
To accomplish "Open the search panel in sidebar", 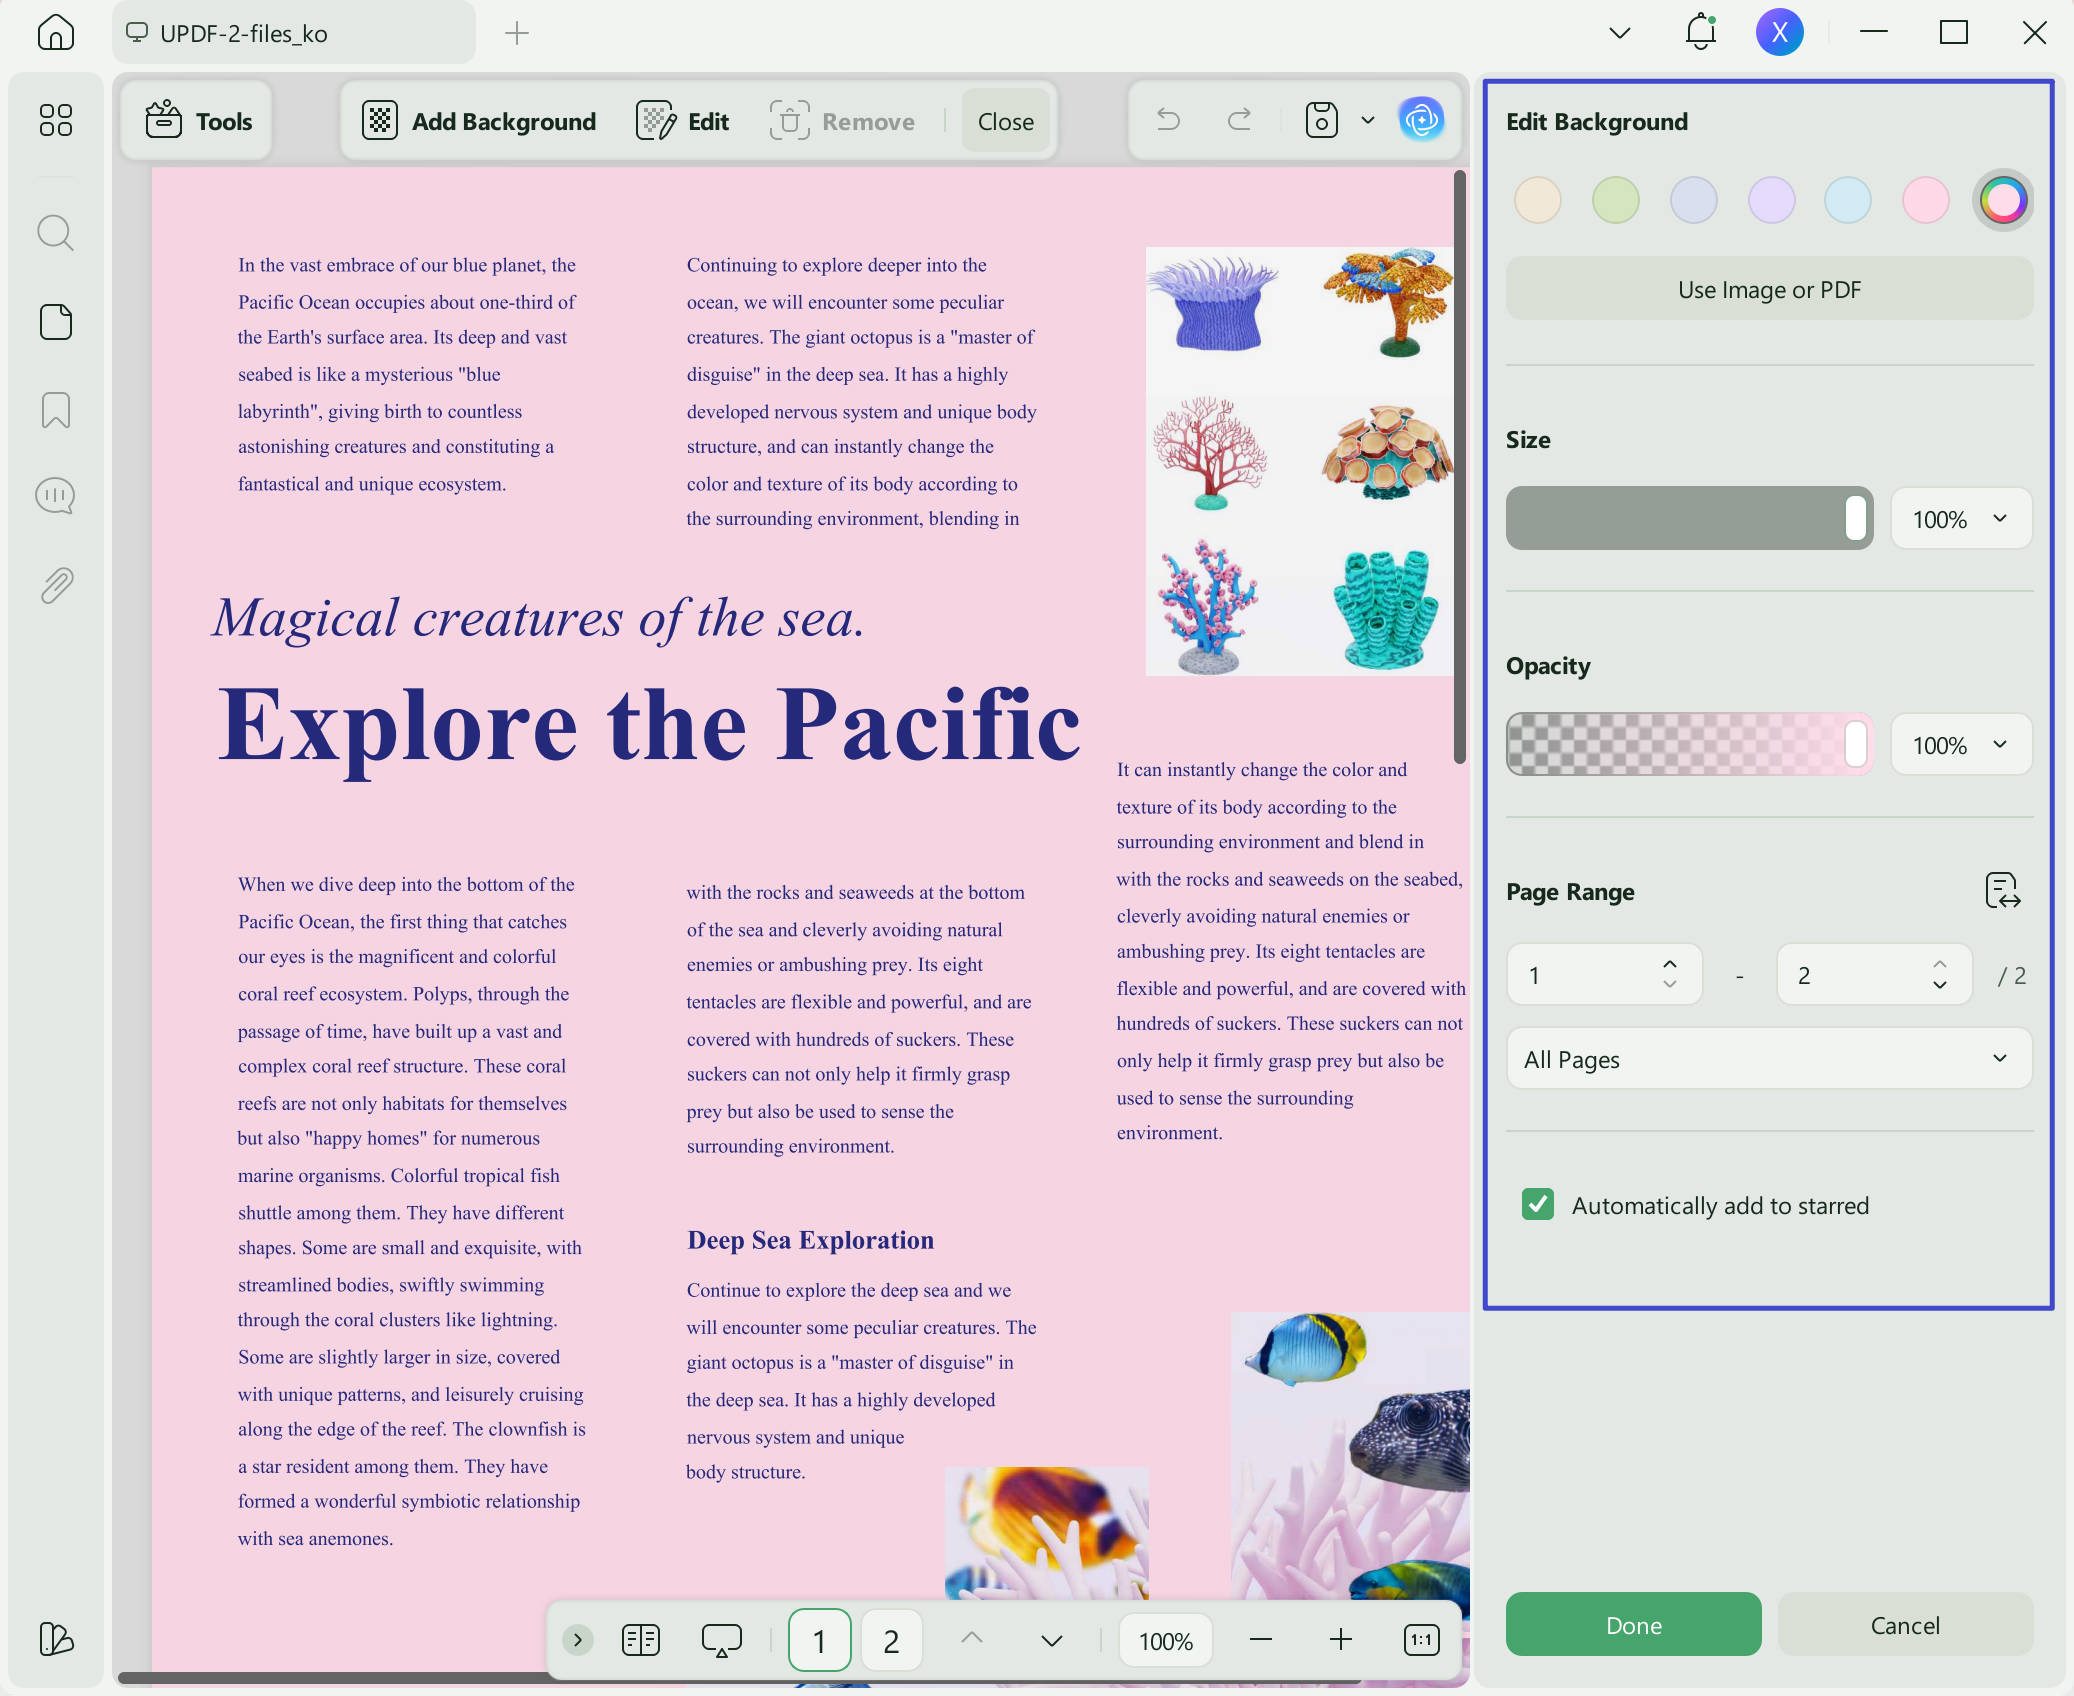I will pos(56,233).
